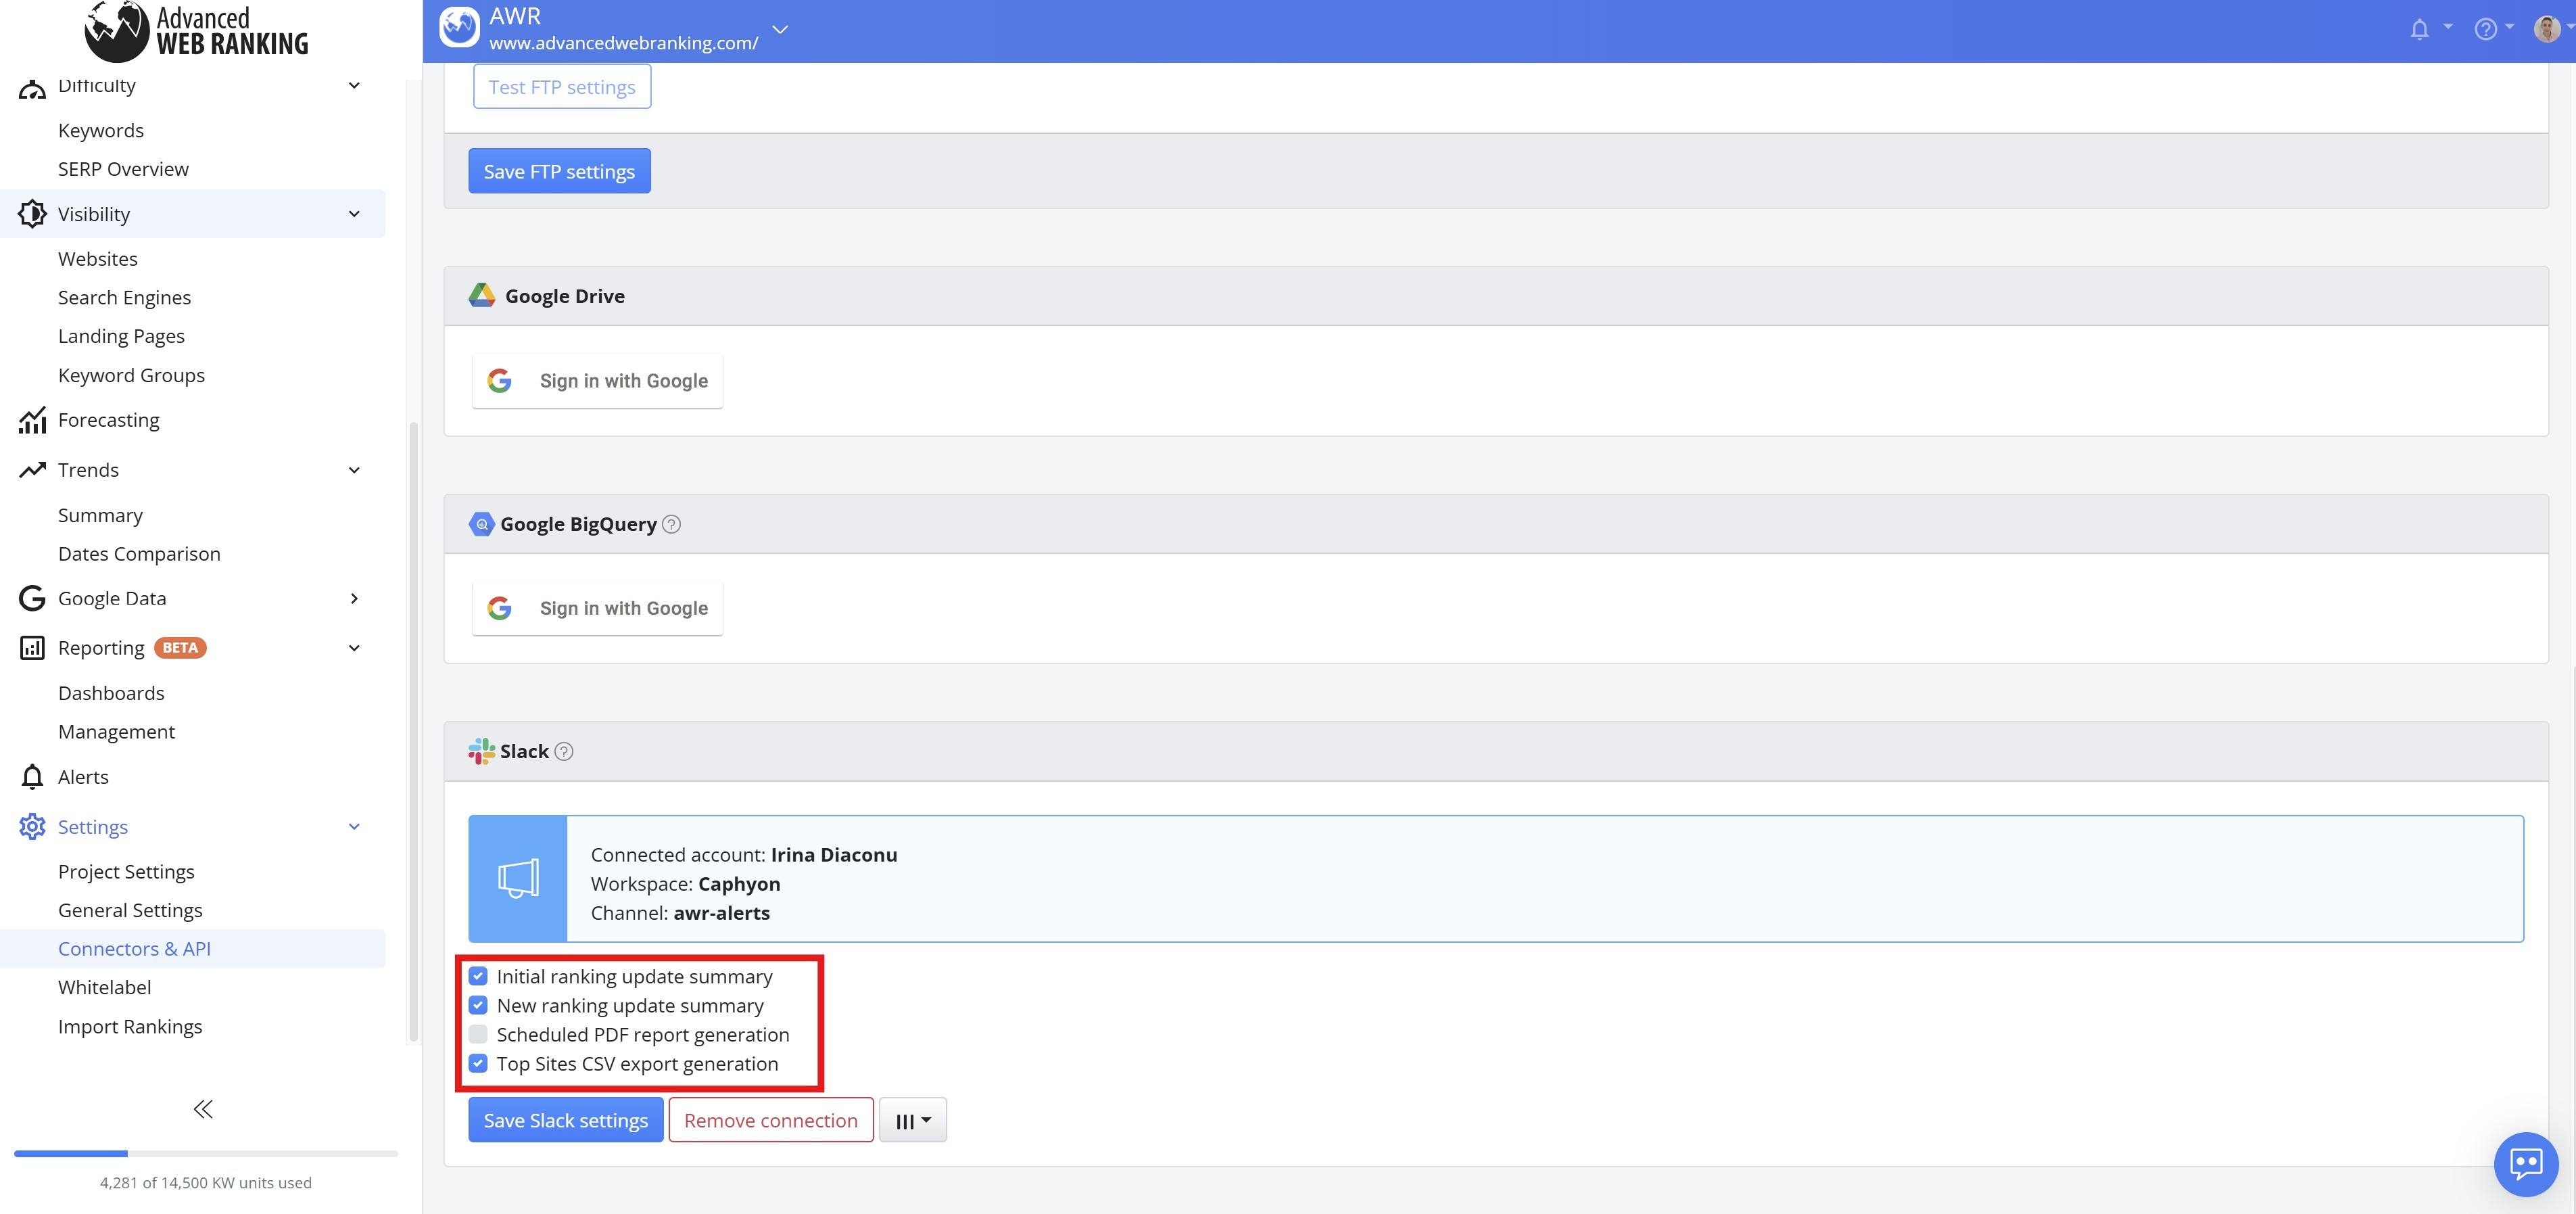Open the user avatar menu
The width and height of the screenshot is (2576, 1214).
click(2546, 29)
